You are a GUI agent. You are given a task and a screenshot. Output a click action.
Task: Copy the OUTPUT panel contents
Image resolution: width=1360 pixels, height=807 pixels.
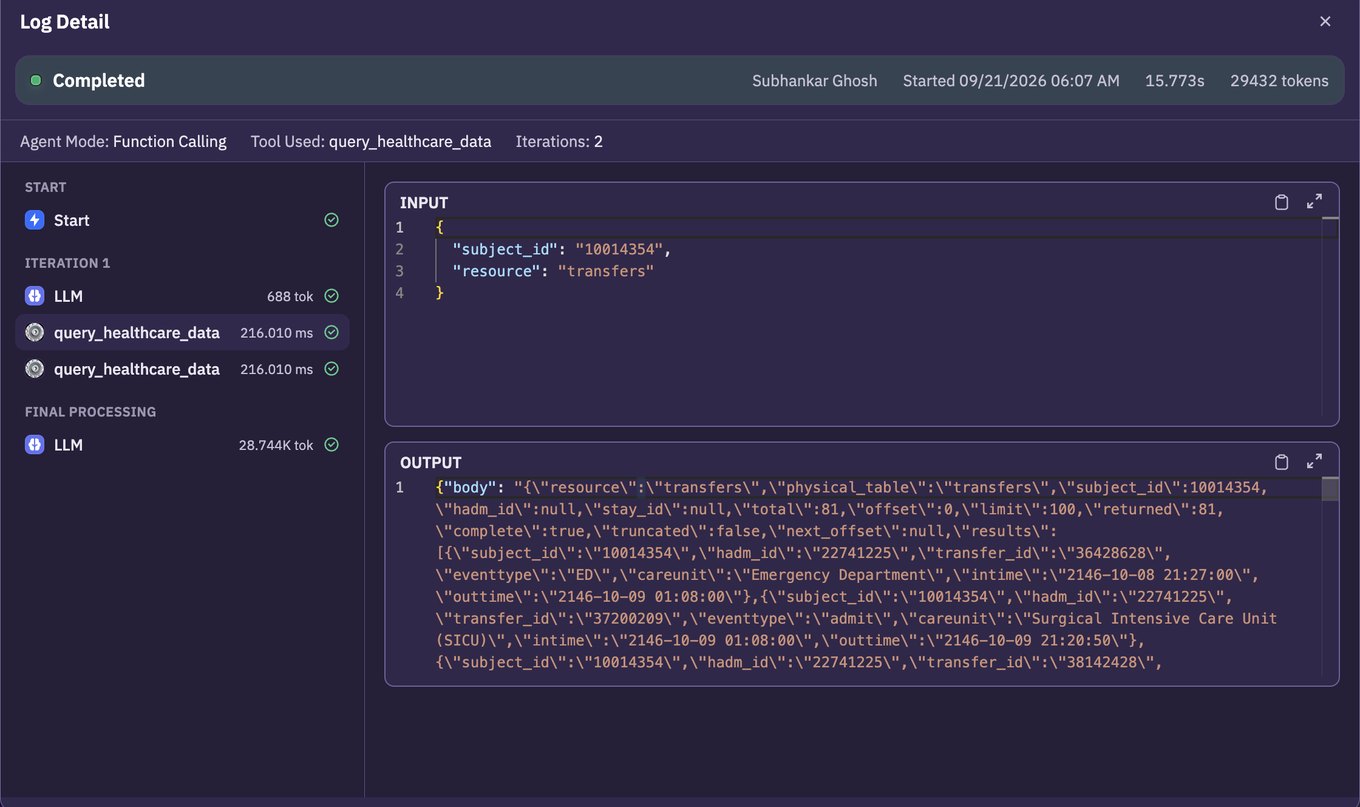click(1281, 462)
